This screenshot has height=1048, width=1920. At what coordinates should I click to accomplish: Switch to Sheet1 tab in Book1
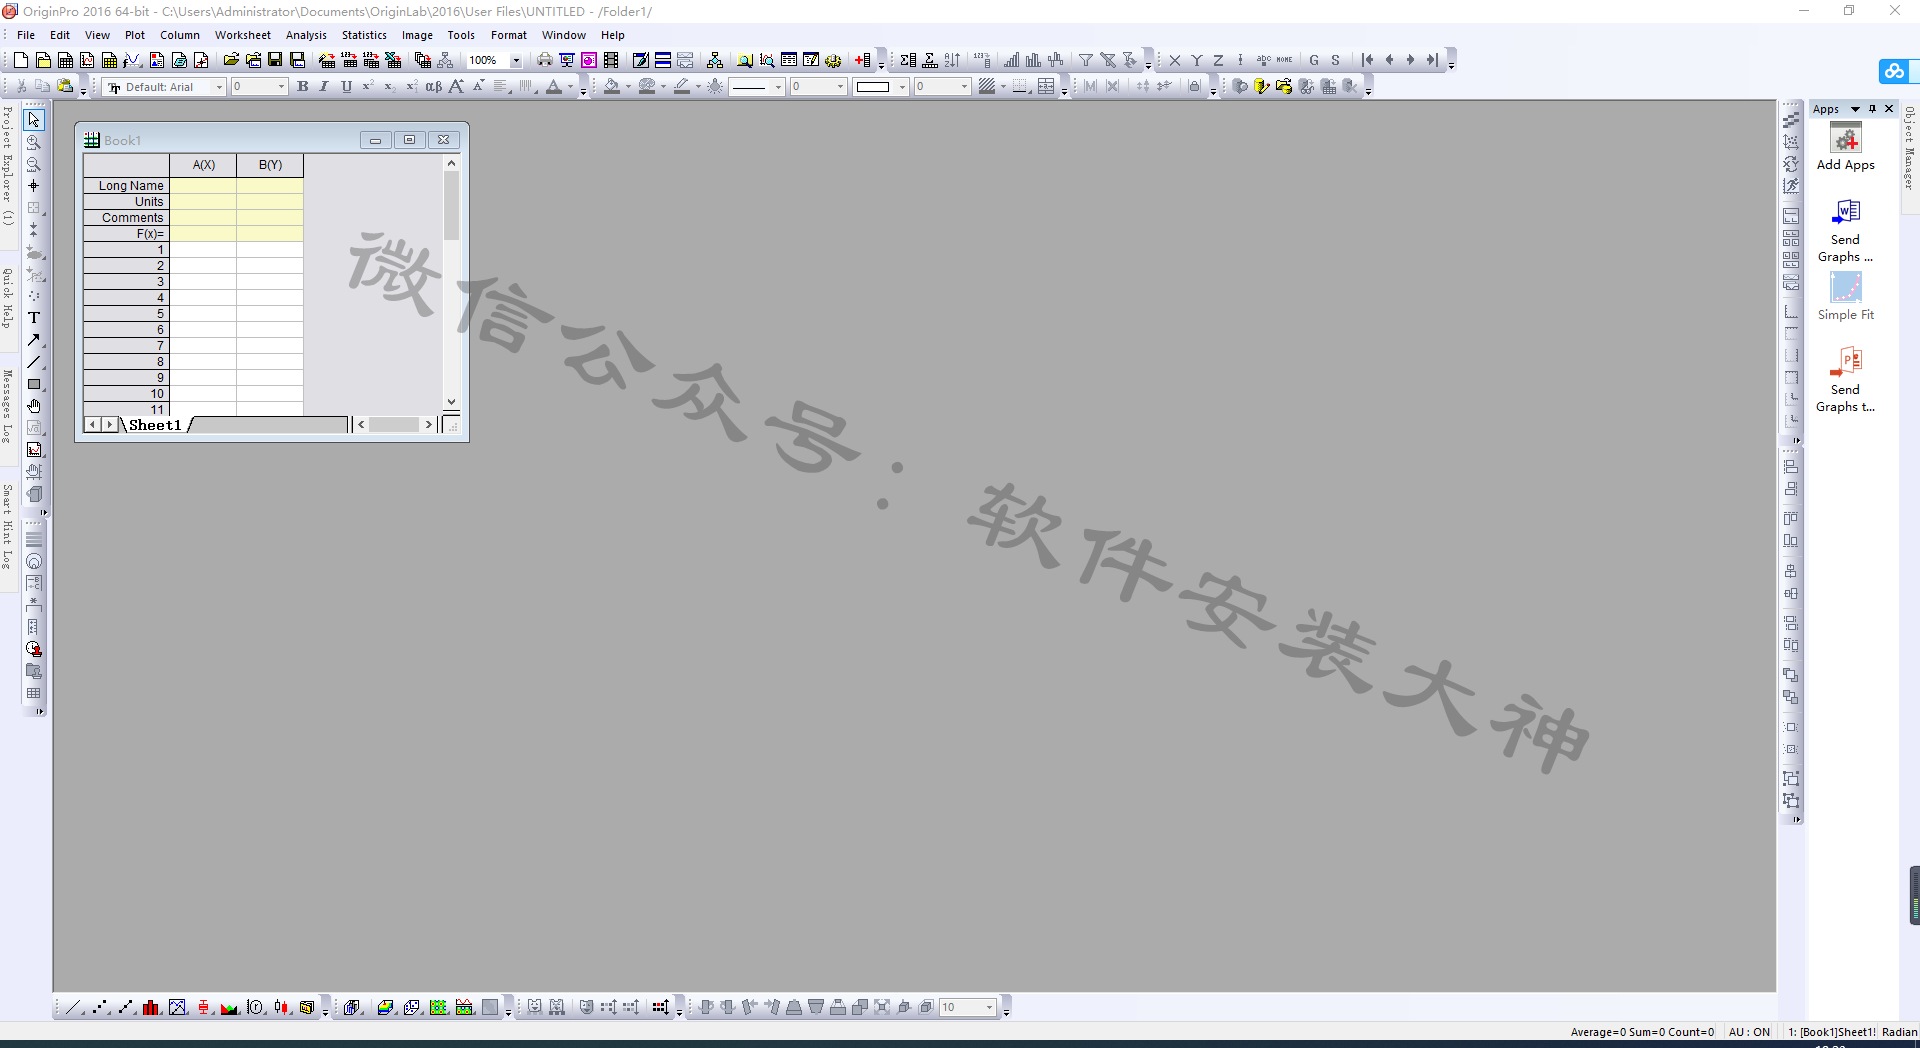point(155,425)
